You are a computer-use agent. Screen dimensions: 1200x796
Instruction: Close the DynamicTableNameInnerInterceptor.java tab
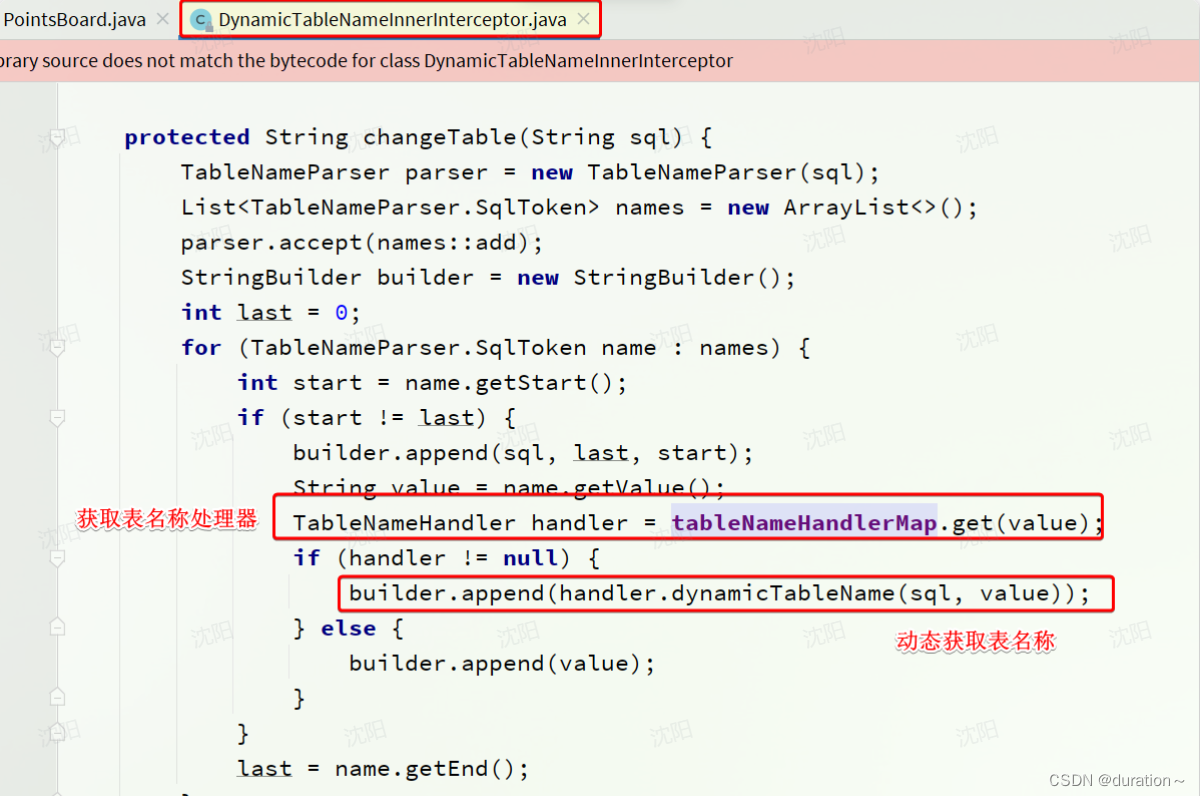pos(583,17)
